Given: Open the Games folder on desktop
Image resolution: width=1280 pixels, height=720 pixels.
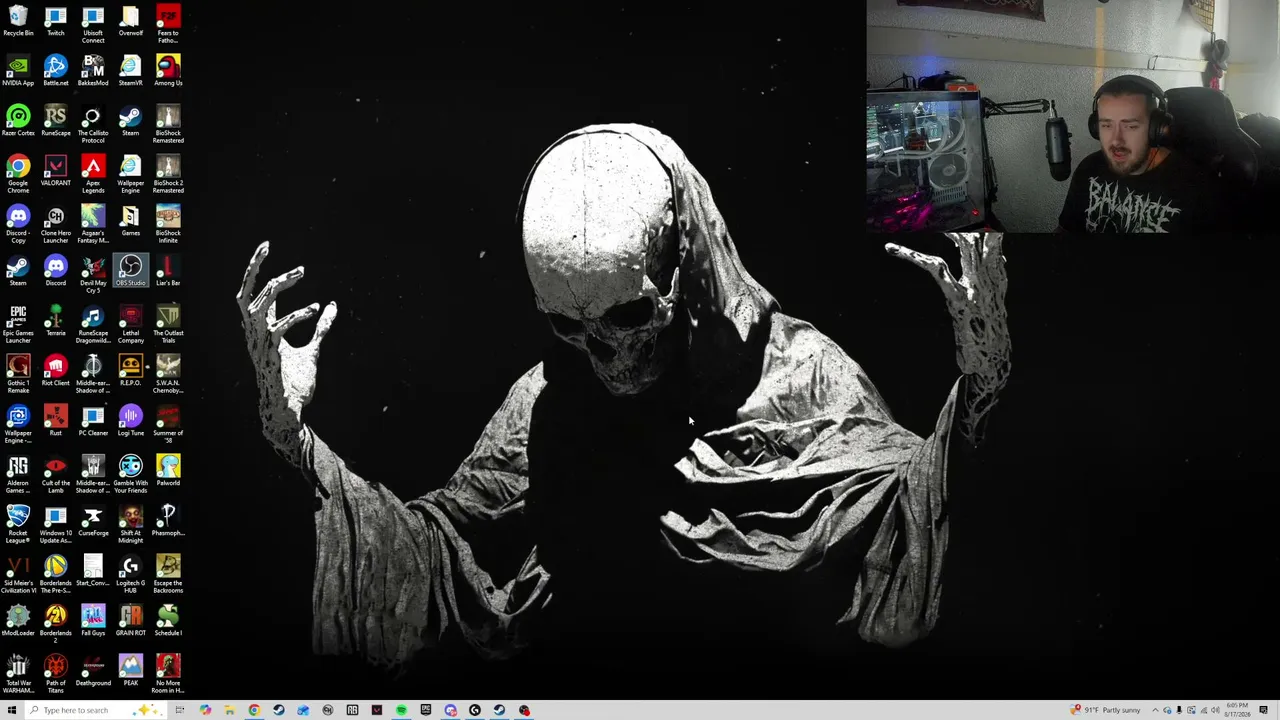Looking at the screenshot, I should (x=130, y=222).
